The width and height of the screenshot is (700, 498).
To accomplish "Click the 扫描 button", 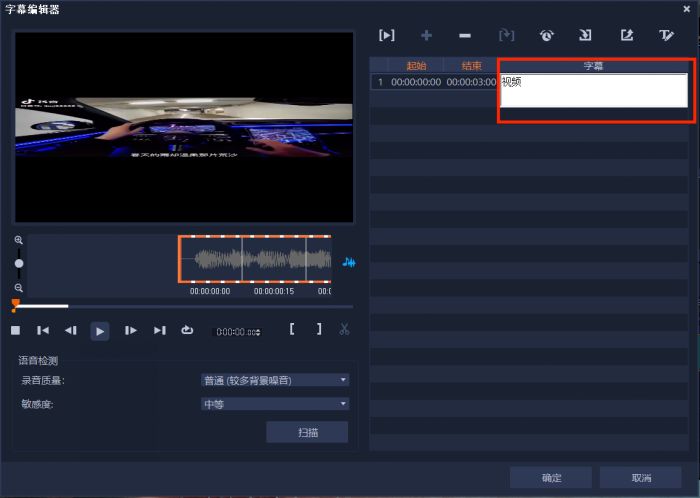I will click(307, 432).
